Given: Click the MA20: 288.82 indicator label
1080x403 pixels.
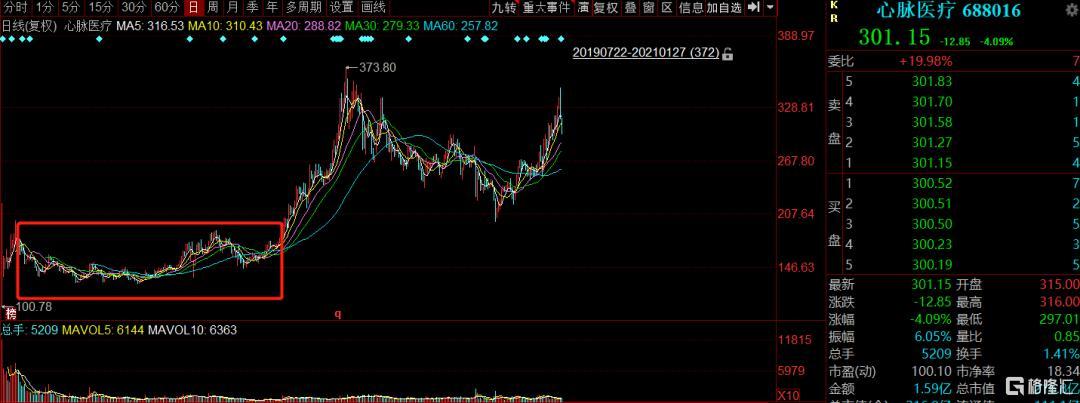Looking at the screenshot, I should pyautogui.click(x=304, y=25).
